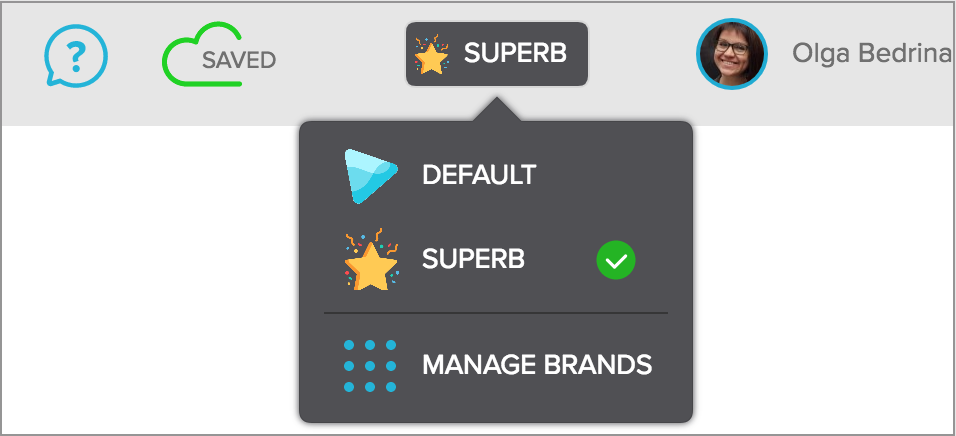This screenshot has width=956, height=436.
Task: Open Olga Bedrina's profile avatar
Action: 732,54
